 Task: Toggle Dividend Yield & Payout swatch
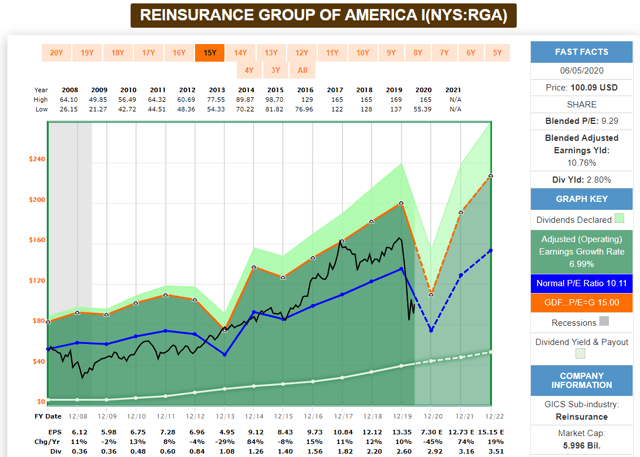click(x=580, y=353)
